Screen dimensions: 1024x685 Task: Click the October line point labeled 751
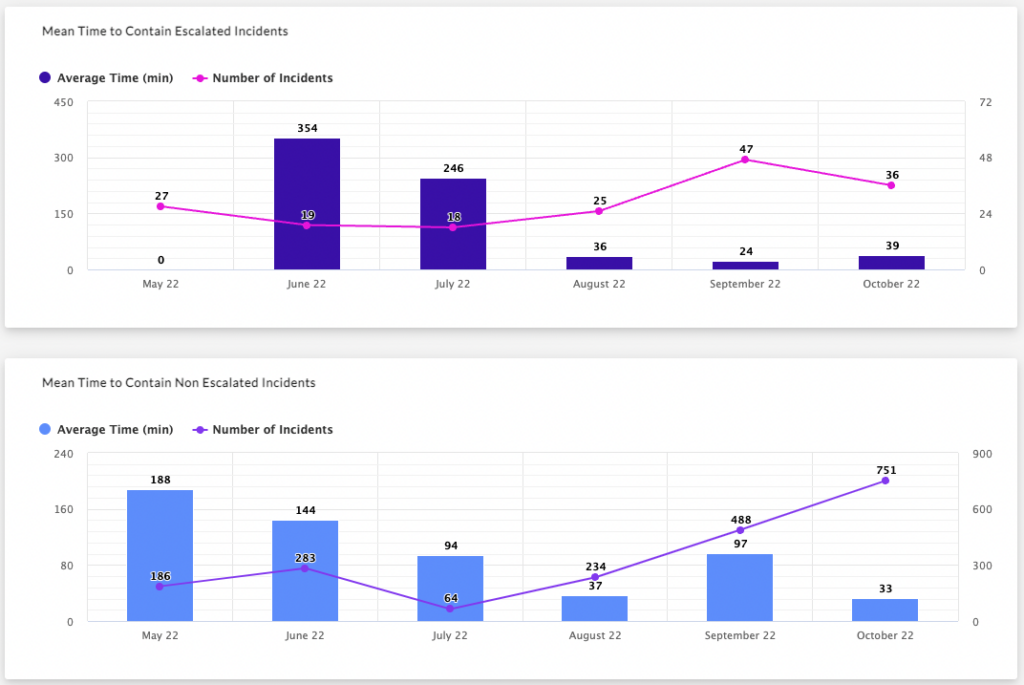click(885, 481)
